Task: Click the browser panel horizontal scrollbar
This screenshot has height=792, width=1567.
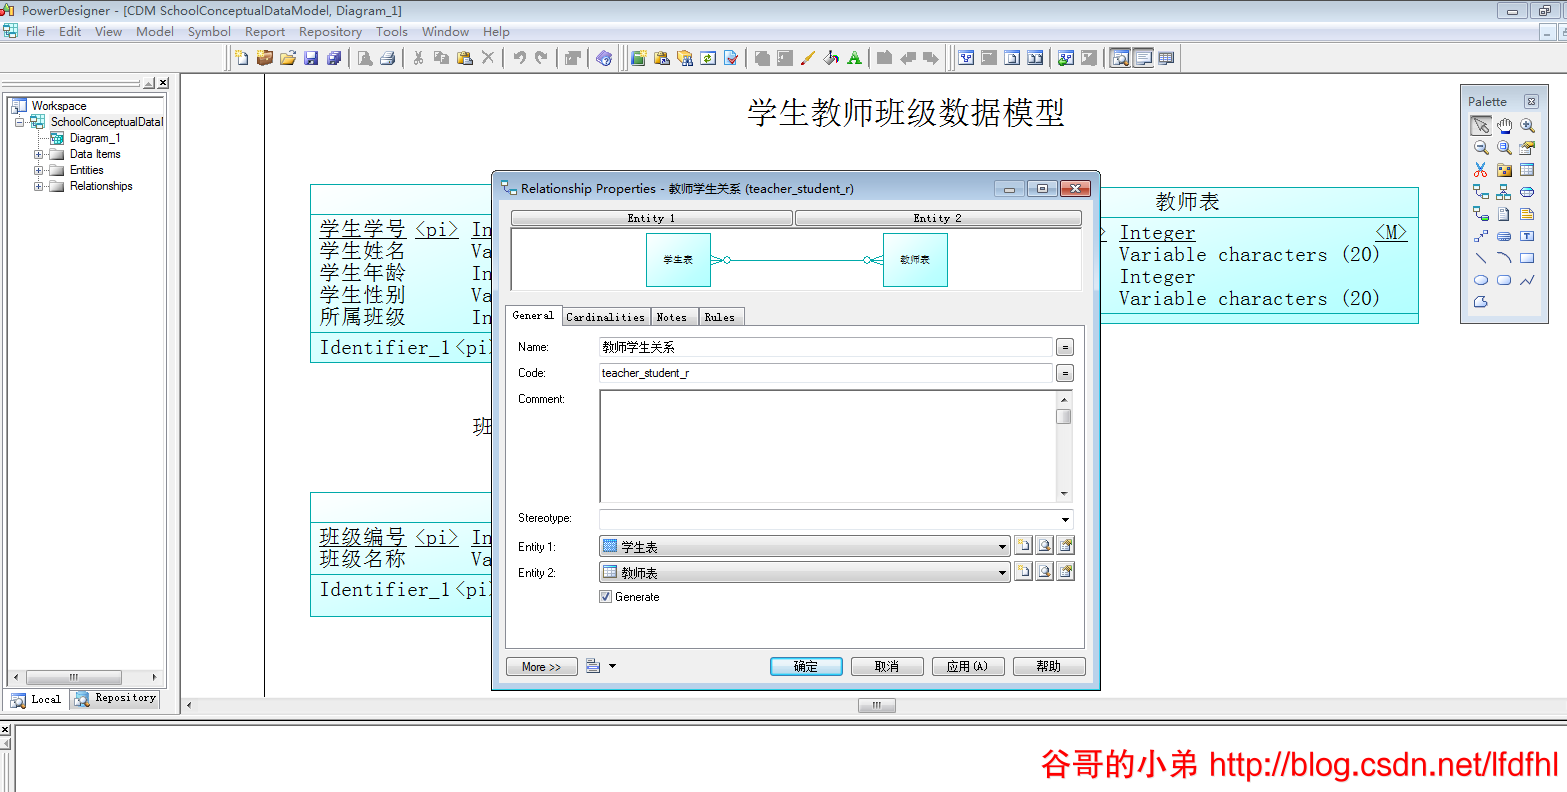Action: click(x=85, y=677)
